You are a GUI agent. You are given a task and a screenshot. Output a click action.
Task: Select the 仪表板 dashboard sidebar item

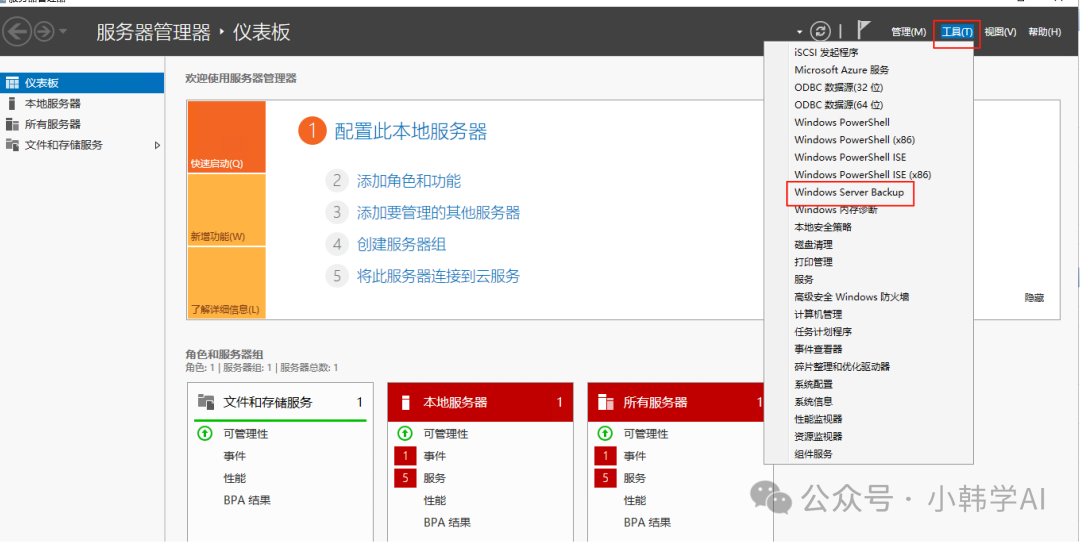pos(42,83)
